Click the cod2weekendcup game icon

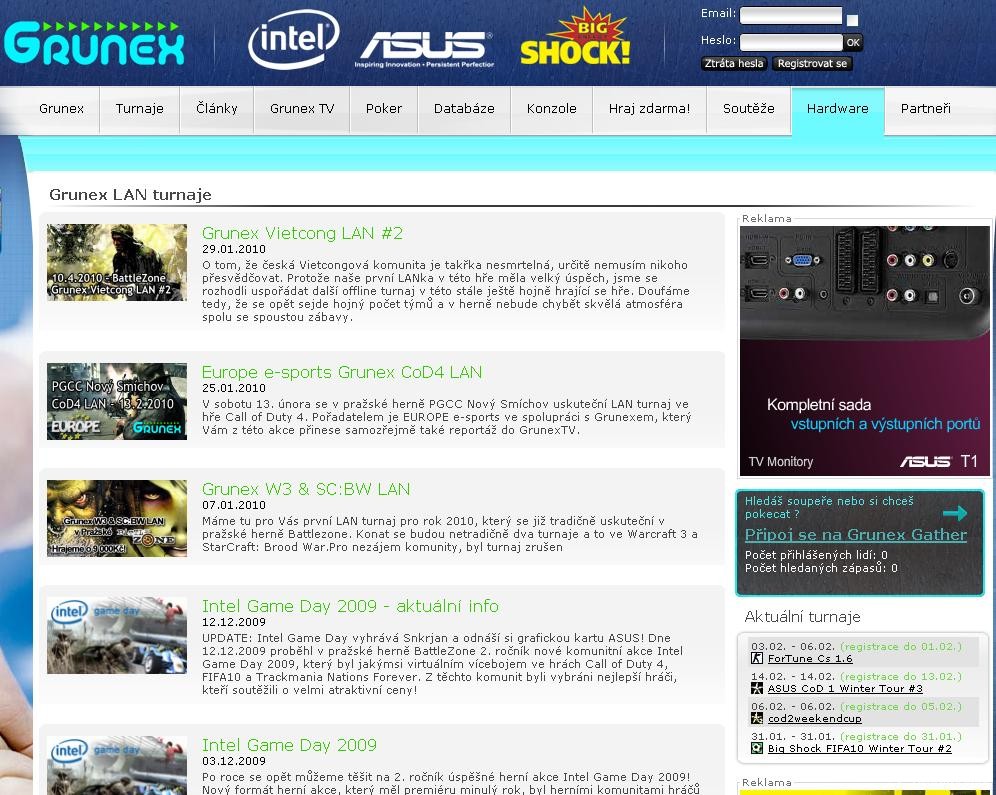tap(757, 718)
